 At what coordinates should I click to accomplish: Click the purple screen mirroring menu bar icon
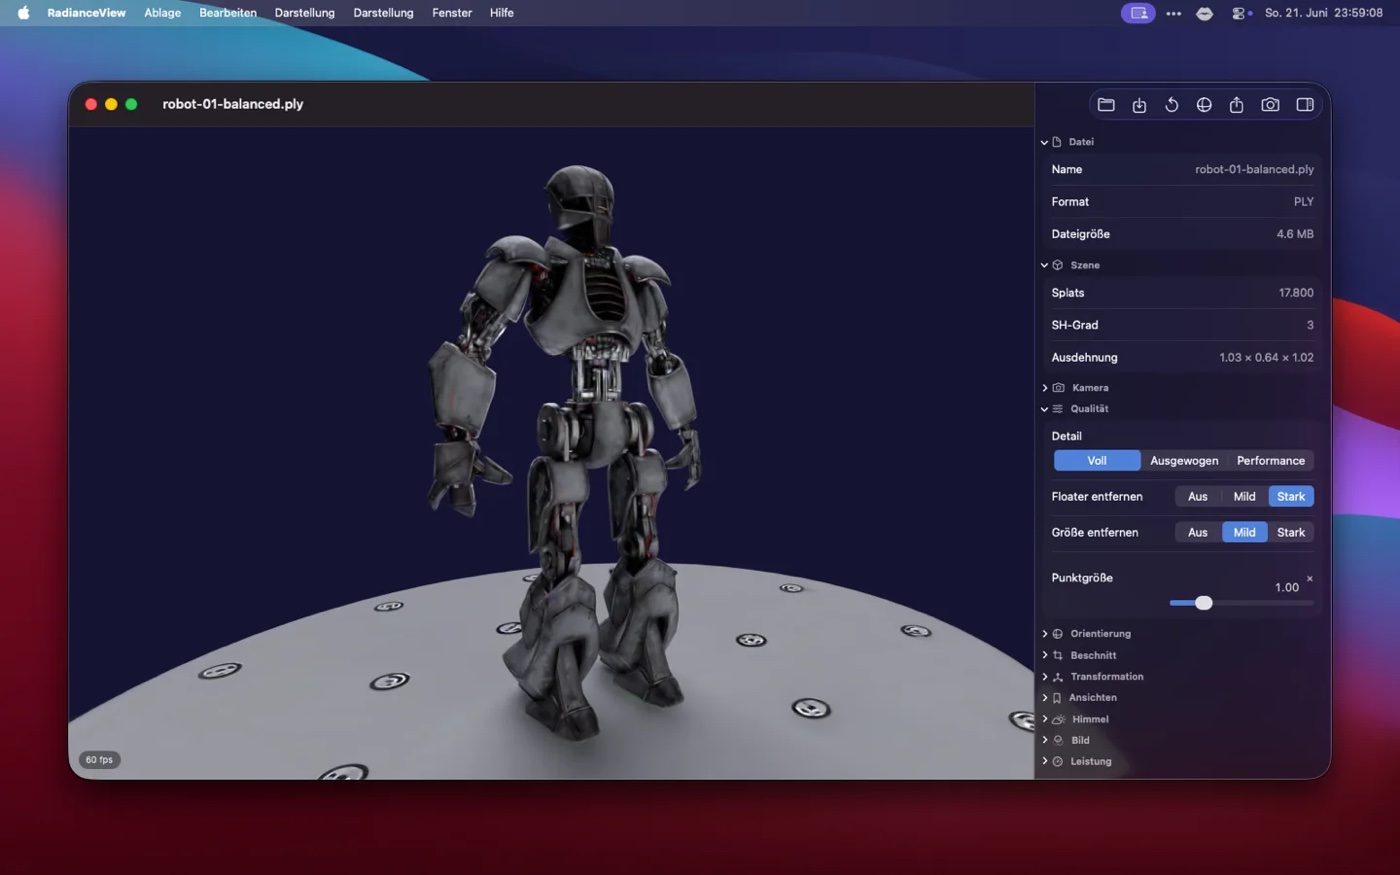point(1138,13)
